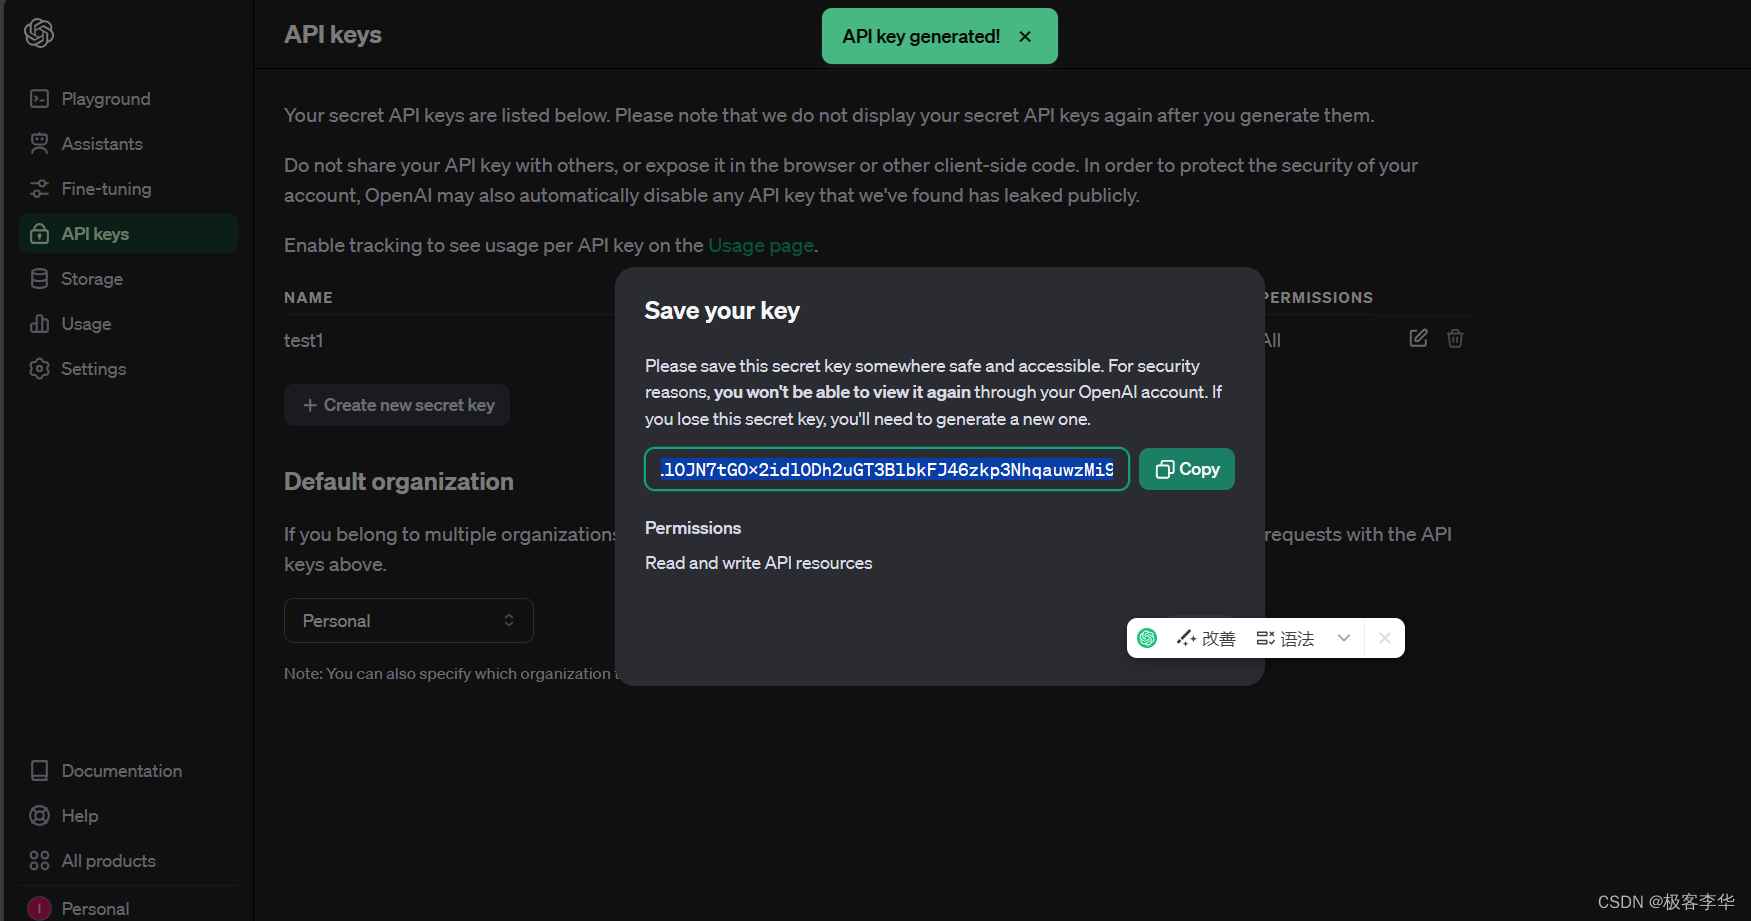
Task: Click the Personal account avatar
Action: click(x=39, y=908)
